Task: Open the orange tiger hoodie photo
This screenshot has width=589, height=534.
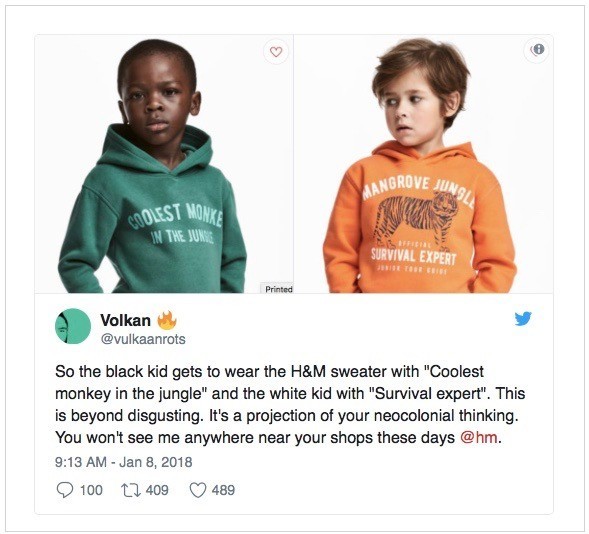Action: (423, 164)
